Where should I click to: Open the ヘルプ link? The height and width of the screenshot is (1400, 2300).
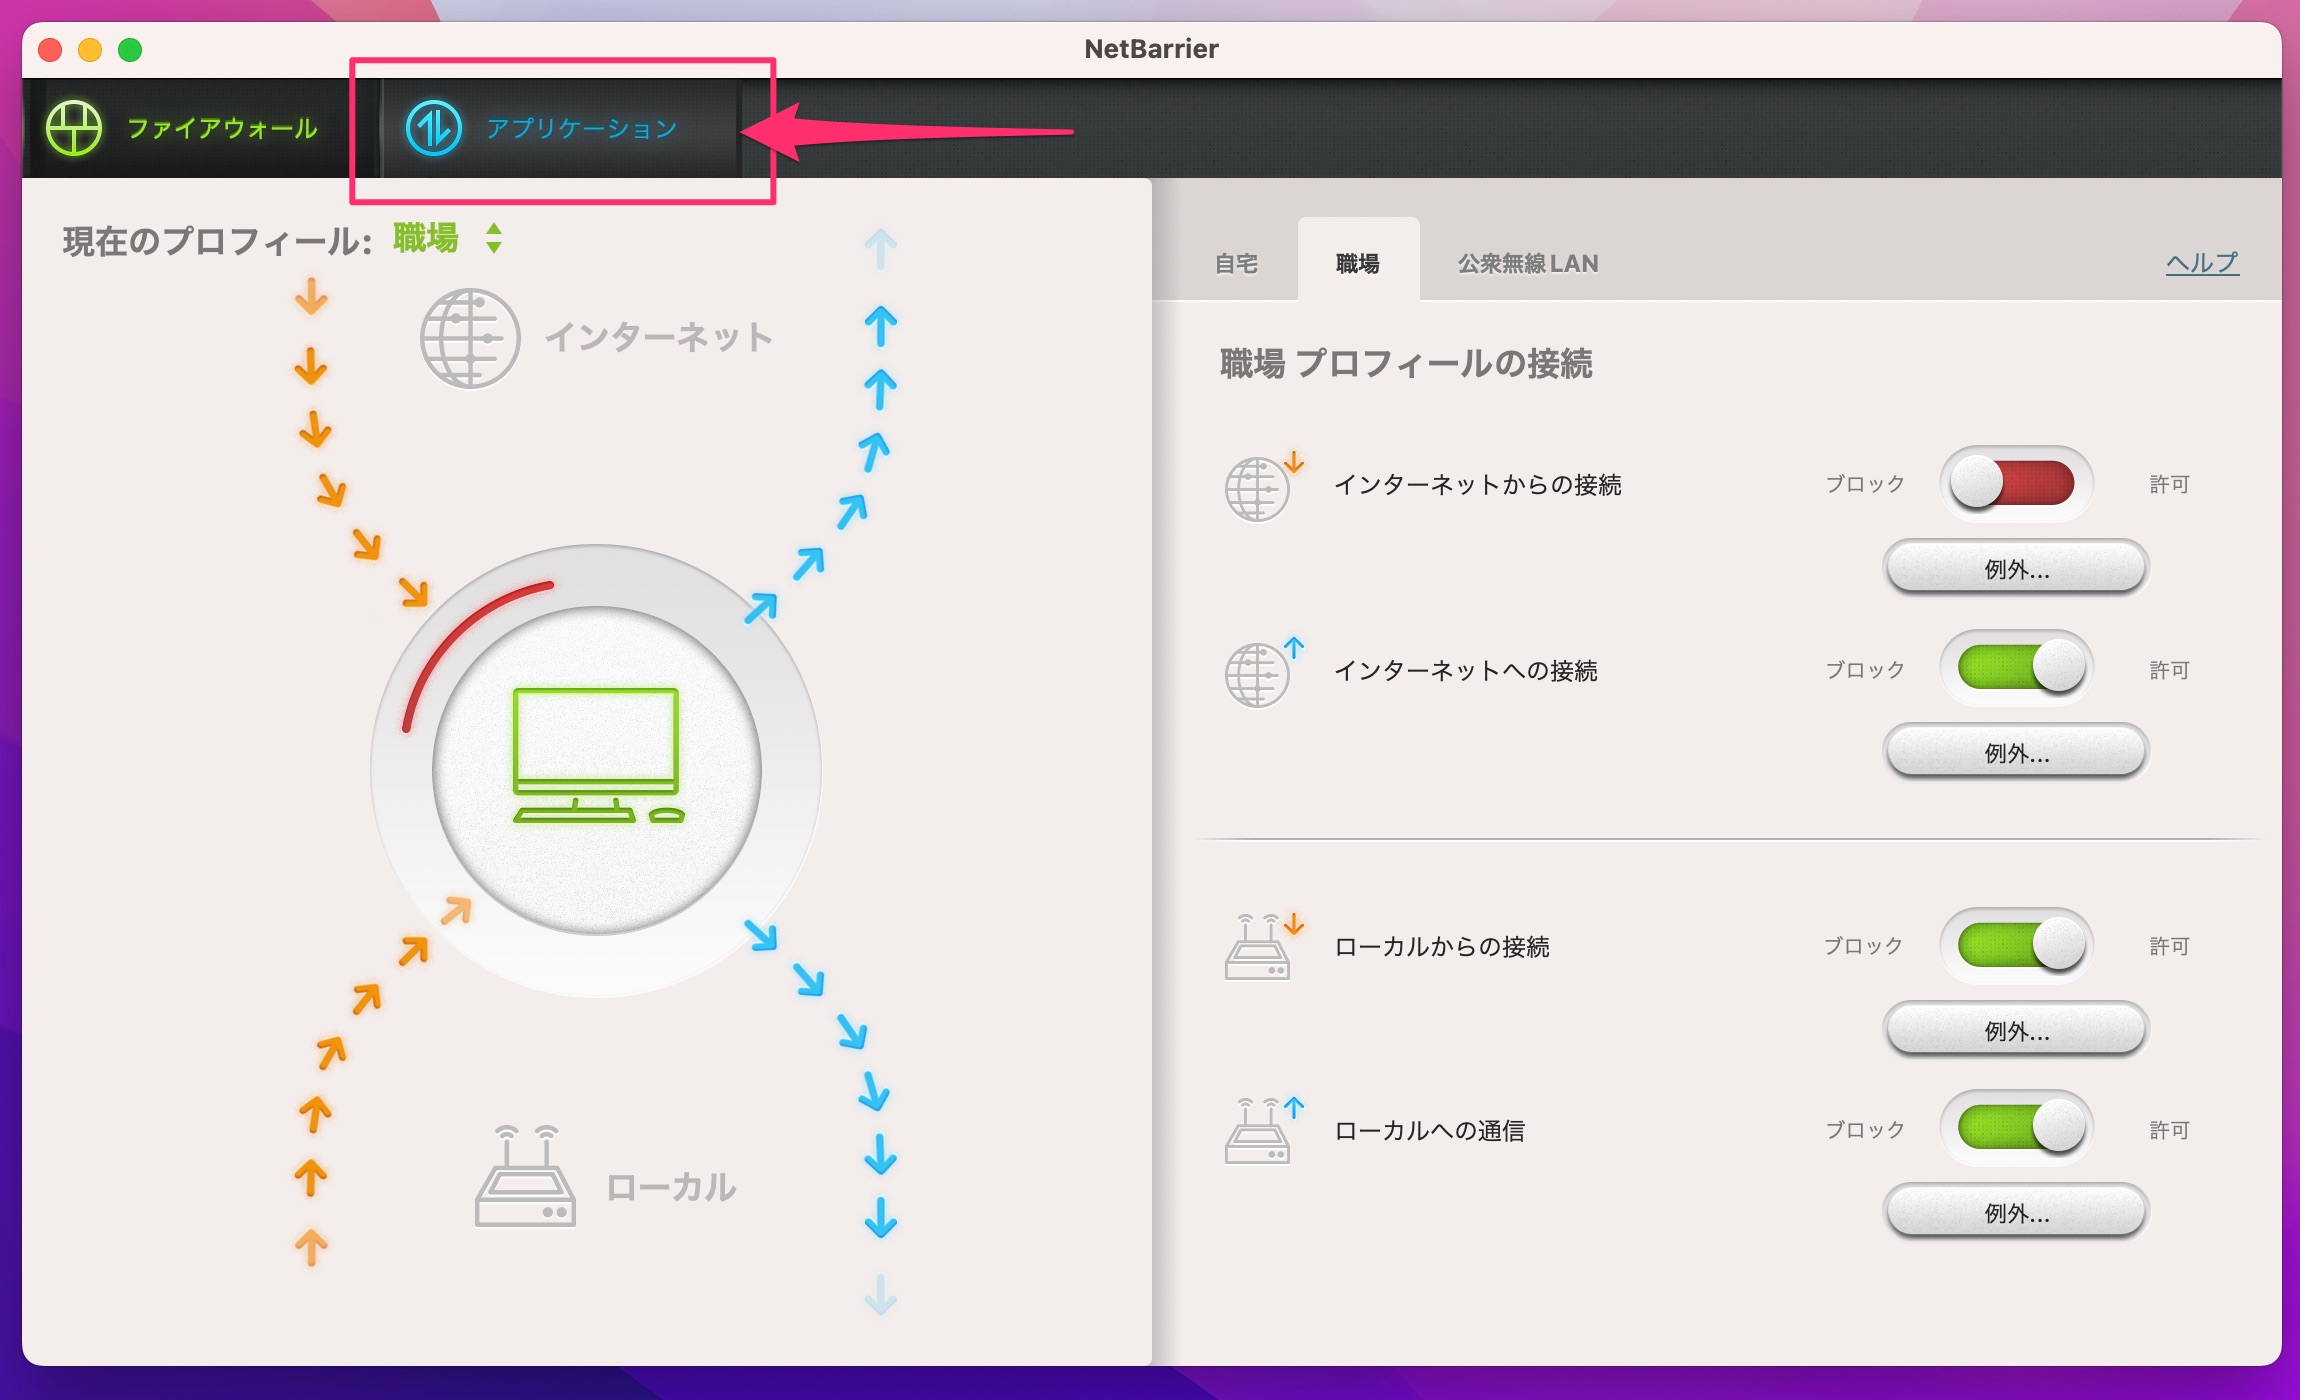coord(2202,263)
